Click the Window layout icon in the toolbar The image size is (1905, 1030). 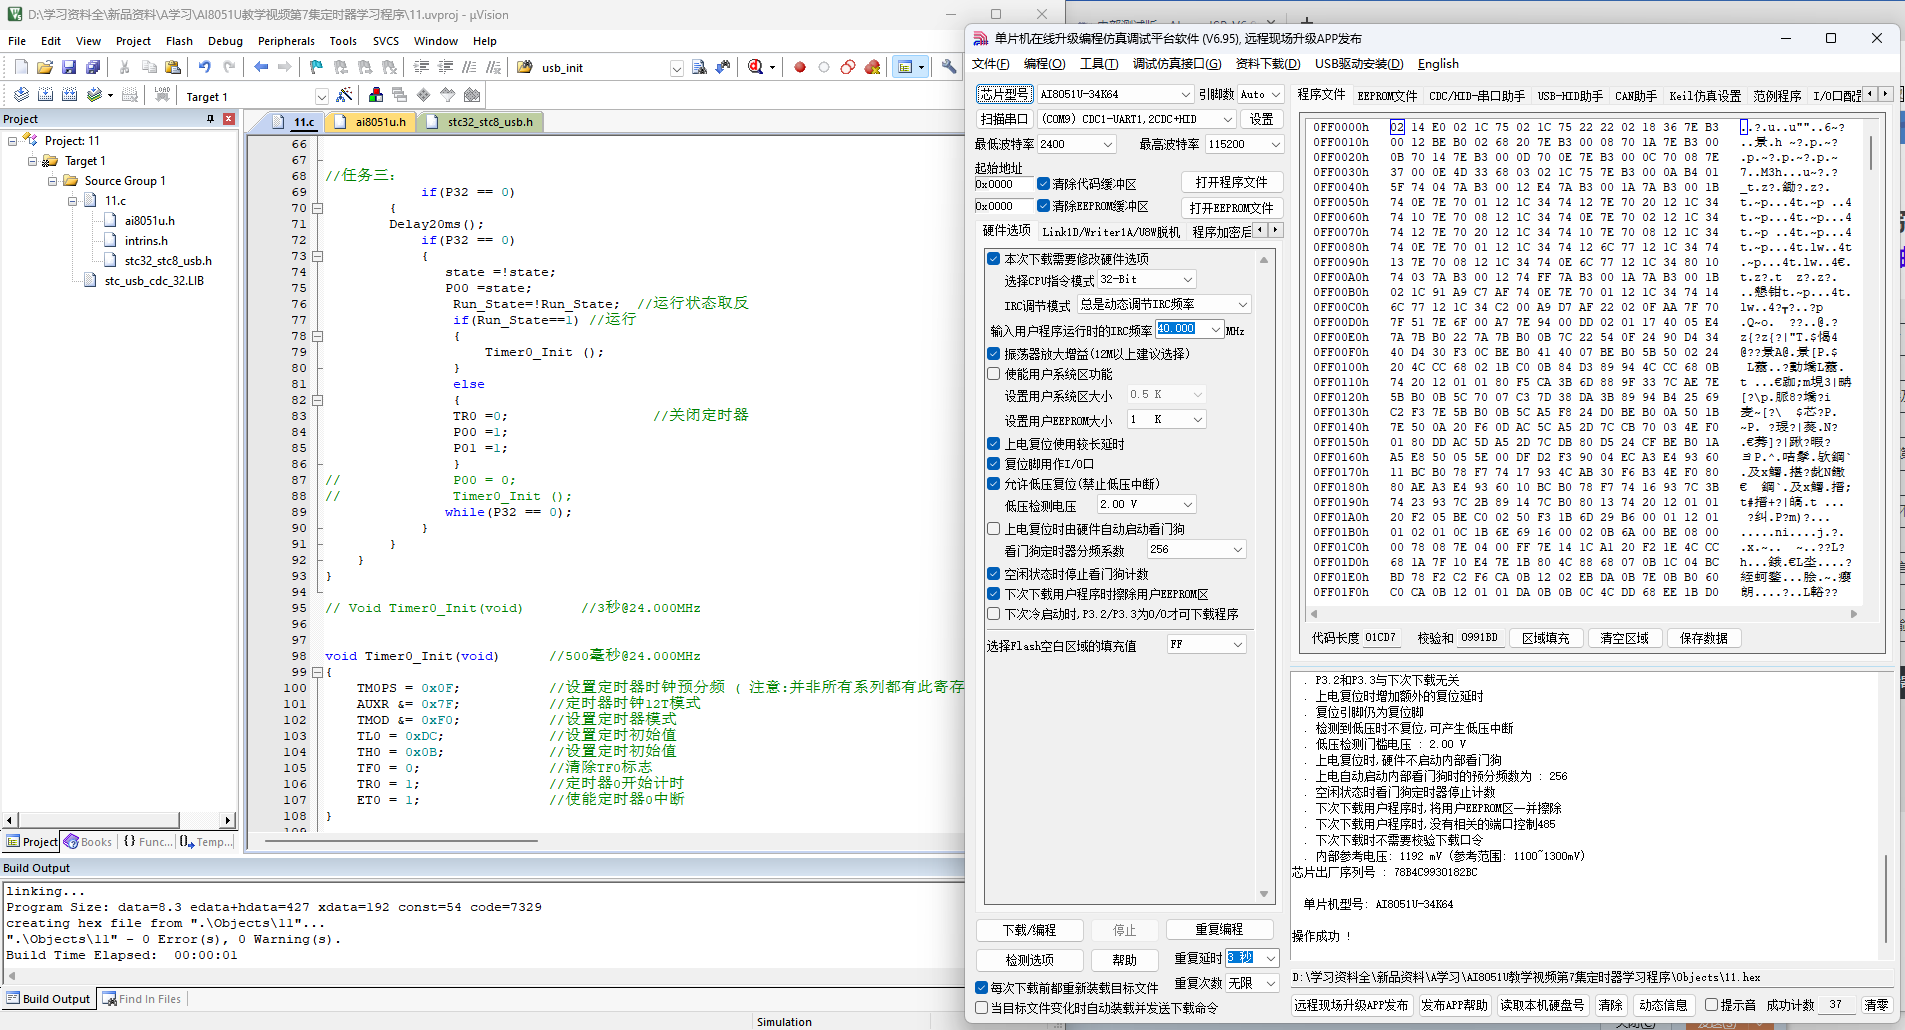pyautogui.click(x=906, y=67)
